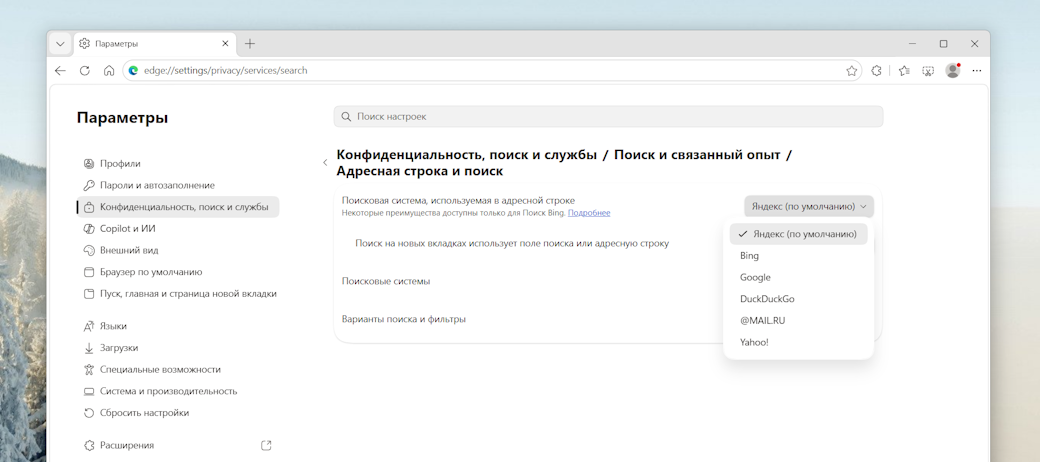The width and height of the screenshot is (1040, 462).
Task: Click the Браузер по умолчанию icon
Action: coord(88,272)
